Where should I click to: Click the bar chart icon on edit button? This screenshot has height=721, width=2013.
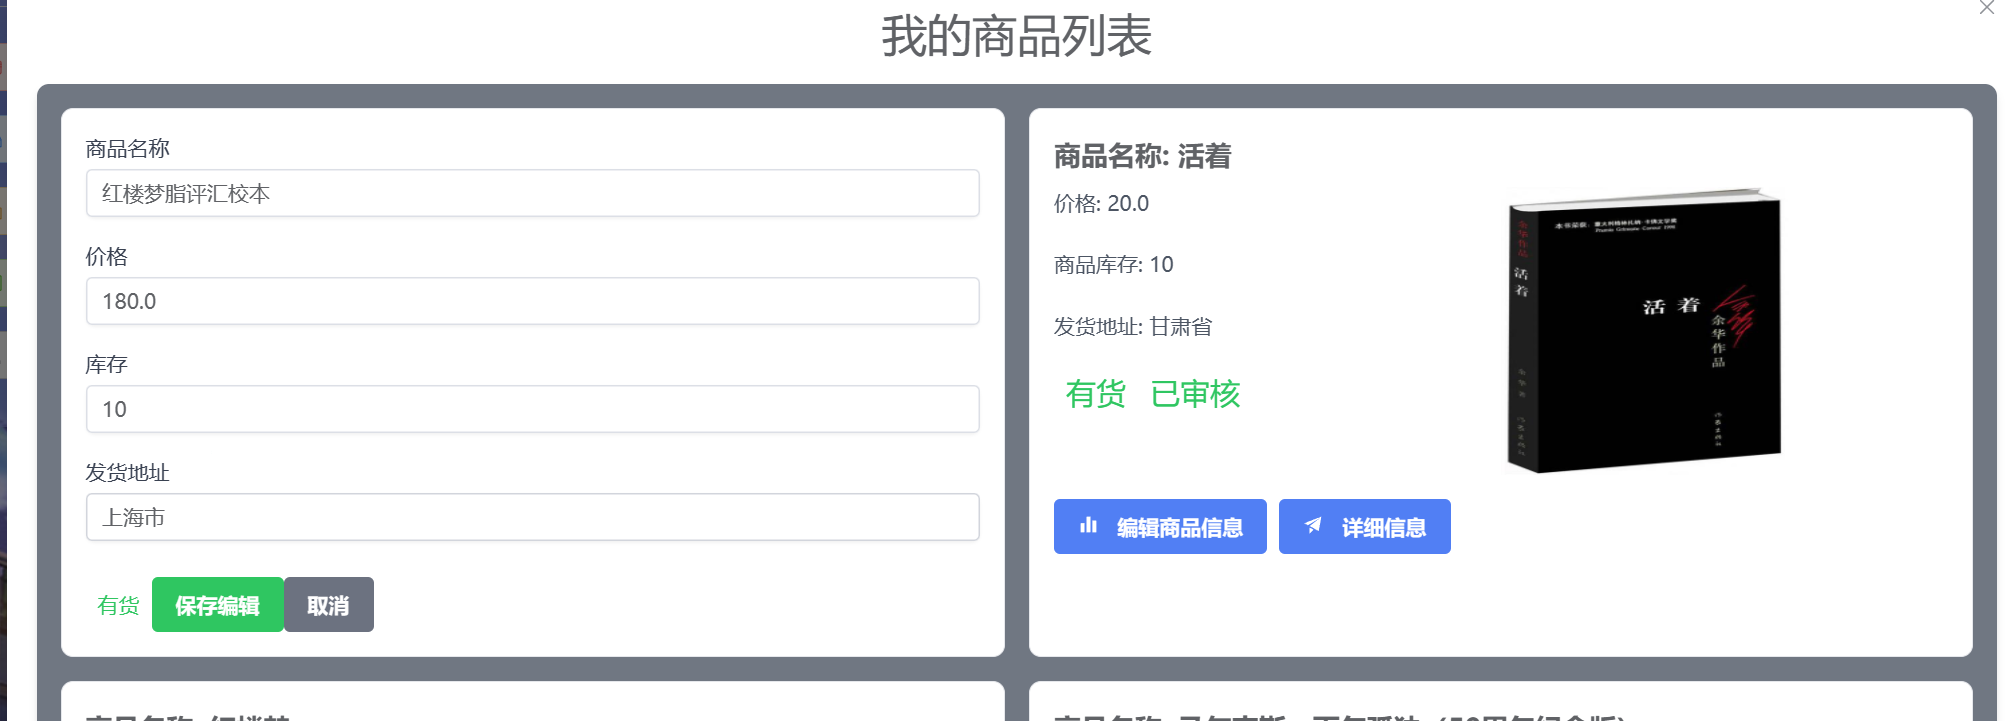click(1088, 526)
